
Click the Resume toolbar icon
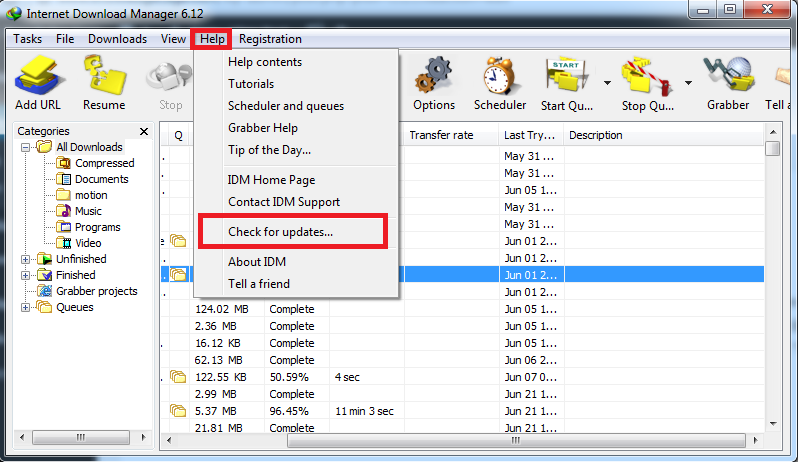[105, 75]
